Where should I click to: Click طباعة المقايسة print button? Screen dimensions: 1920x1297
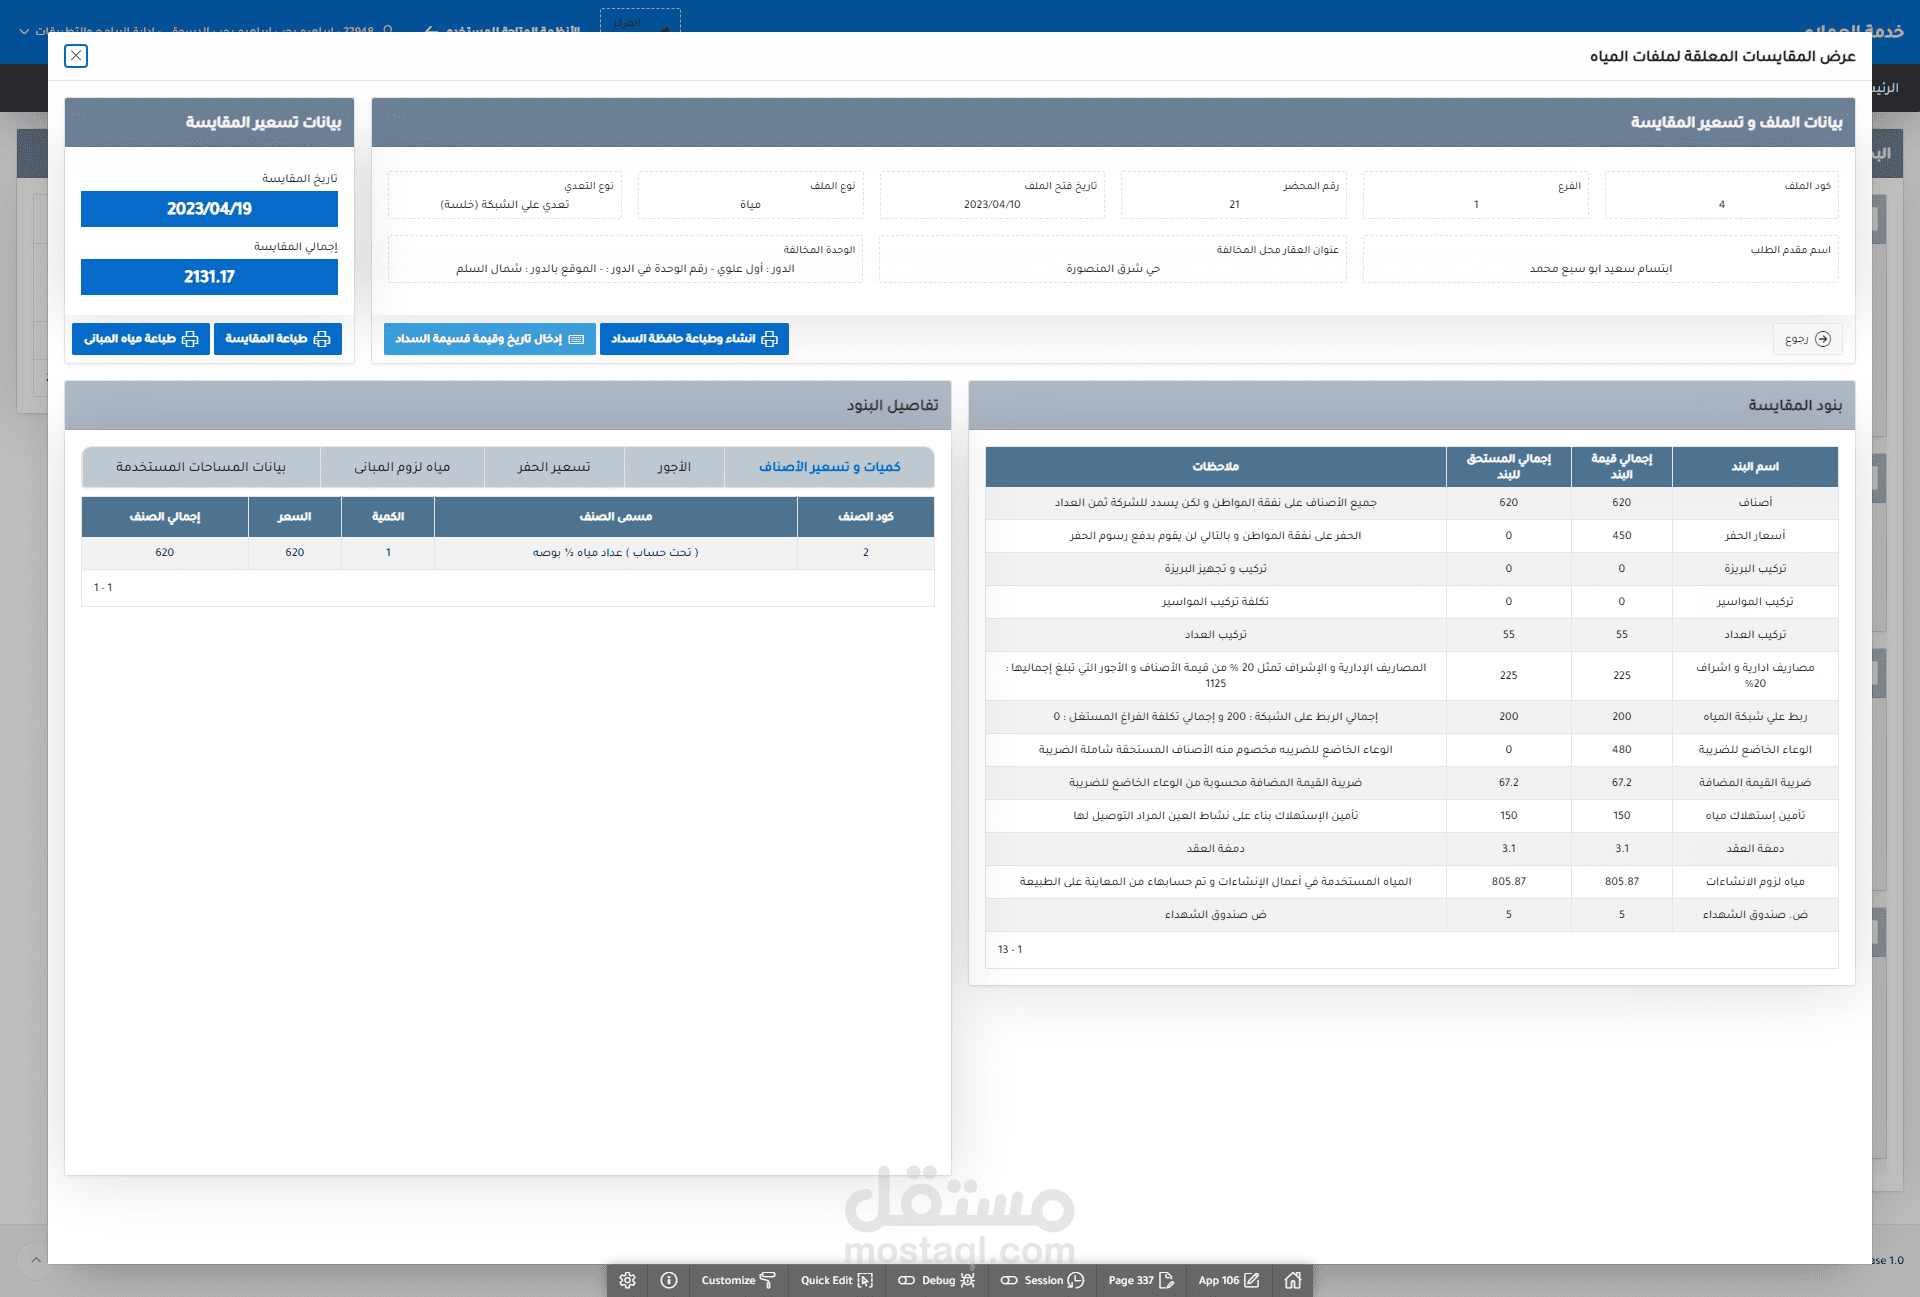pos(277,339)
